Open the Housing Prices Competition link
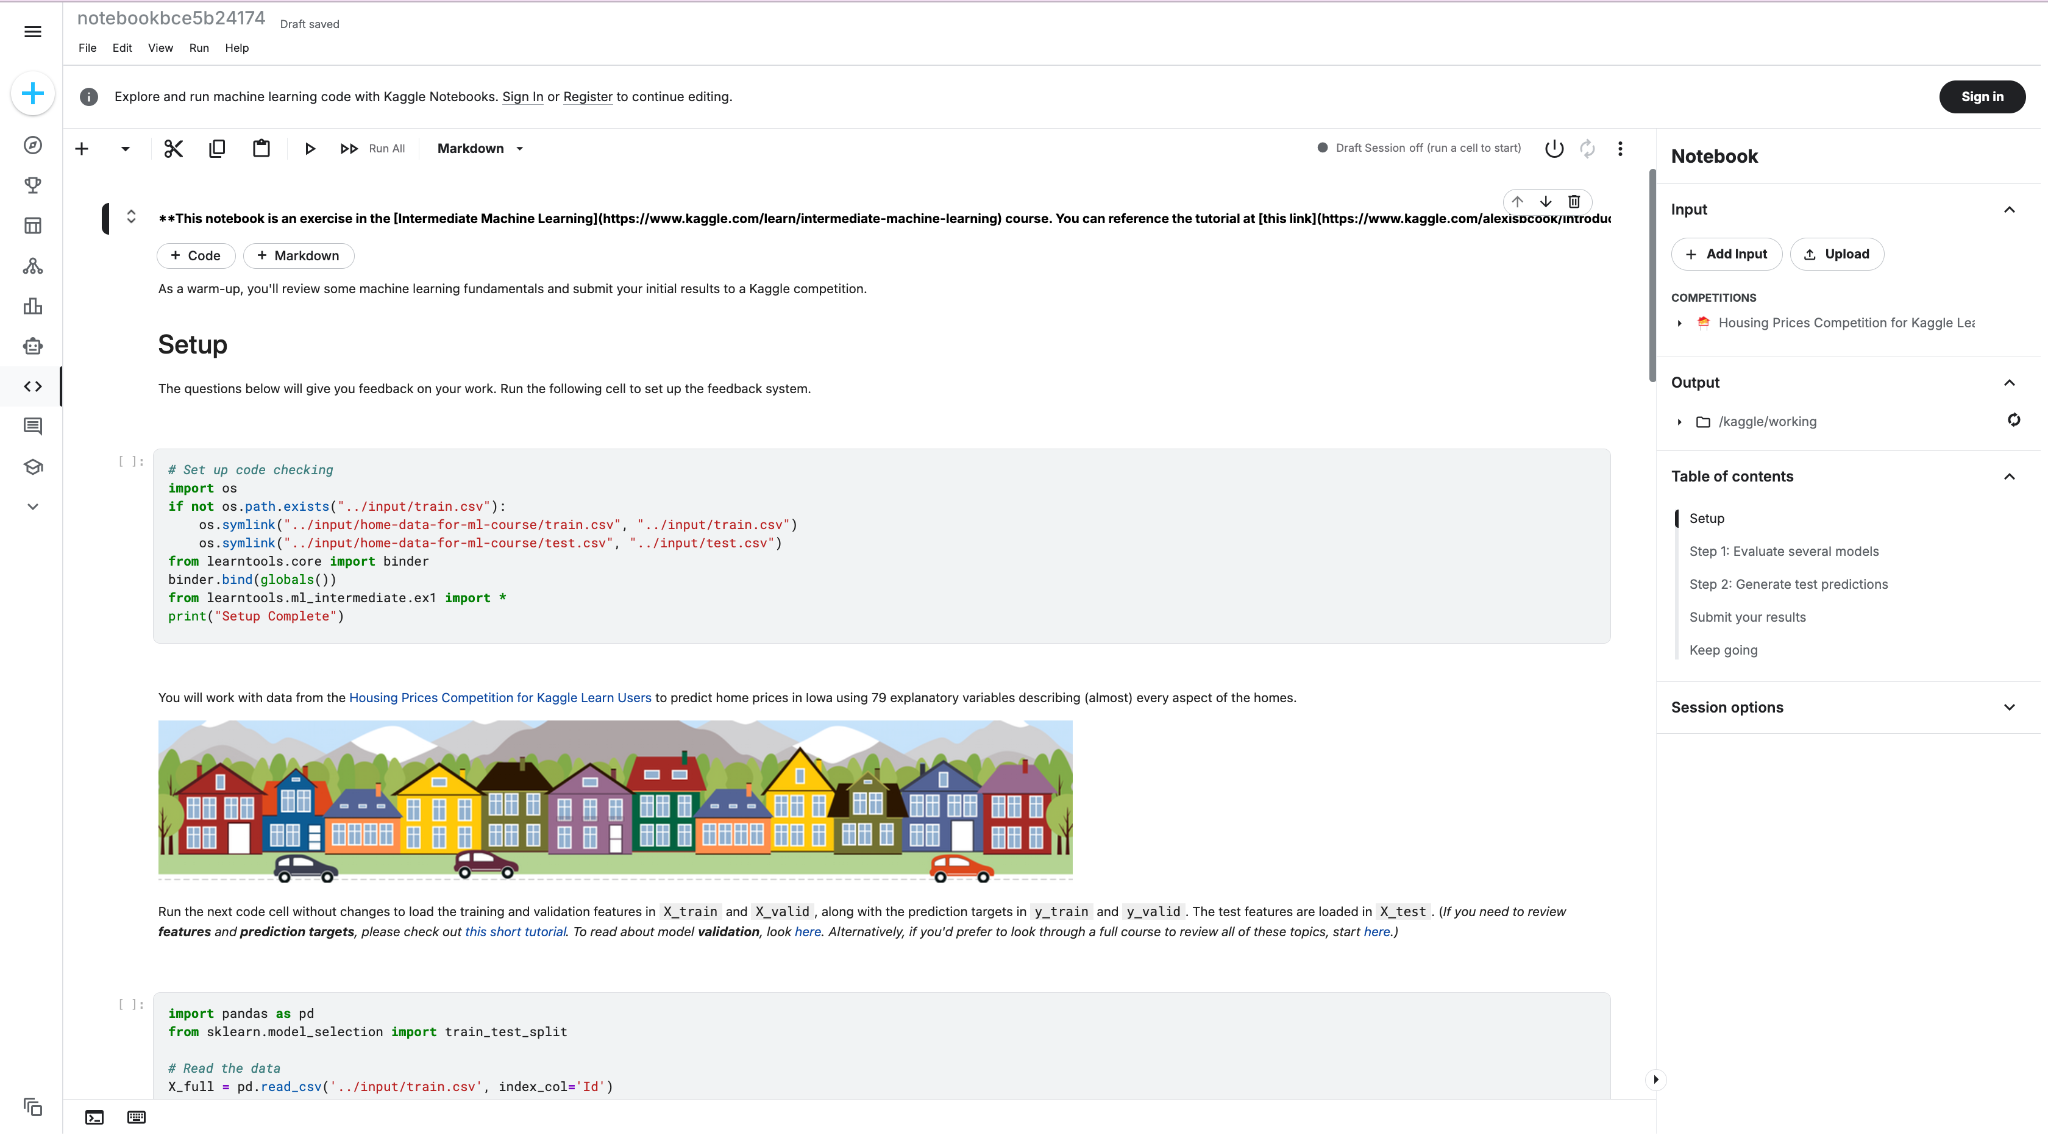Screen dimensions: 2048x1134 (499, 697)
